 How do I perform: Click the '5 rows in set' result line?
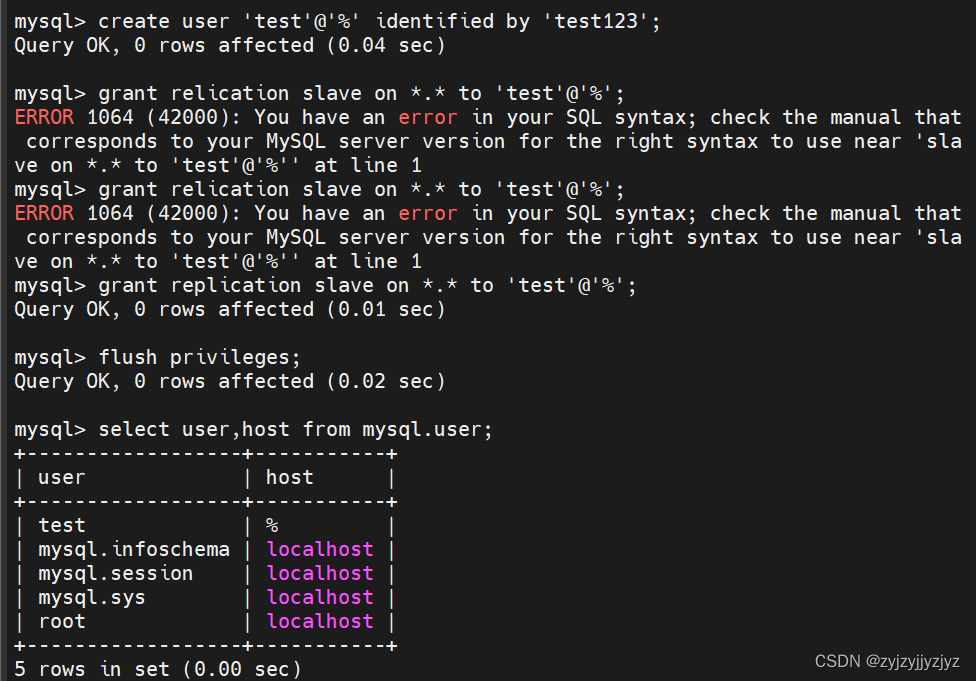coord(158,669)
